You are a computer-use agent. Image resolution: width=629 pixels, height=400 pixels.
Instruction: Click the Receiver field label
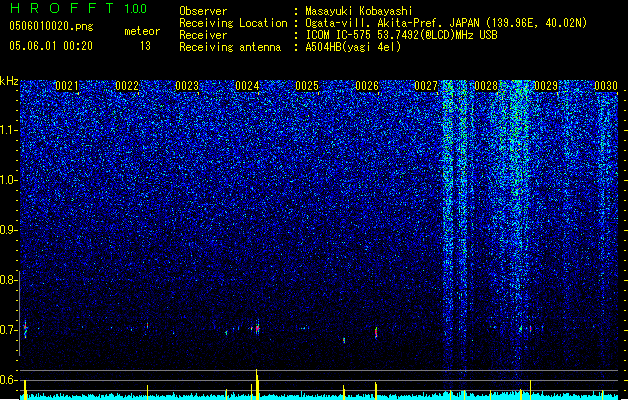[x=203, y=35]
